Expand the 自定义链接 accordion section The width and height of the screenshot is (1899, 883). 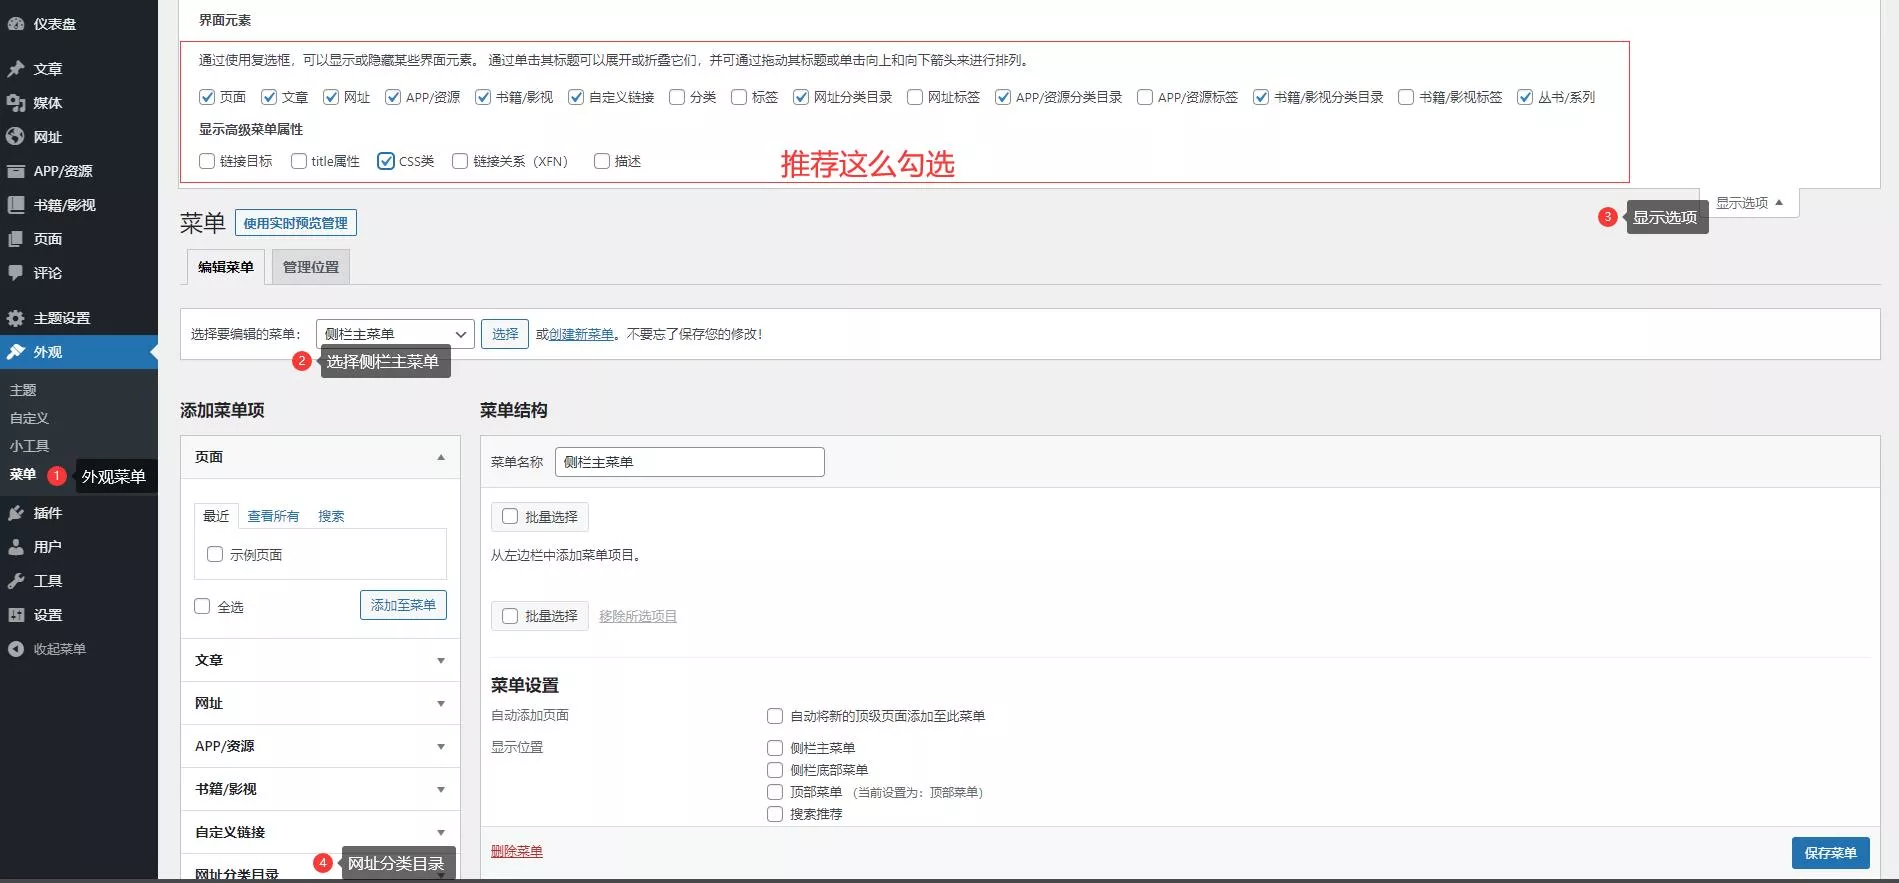coord(320,832)
